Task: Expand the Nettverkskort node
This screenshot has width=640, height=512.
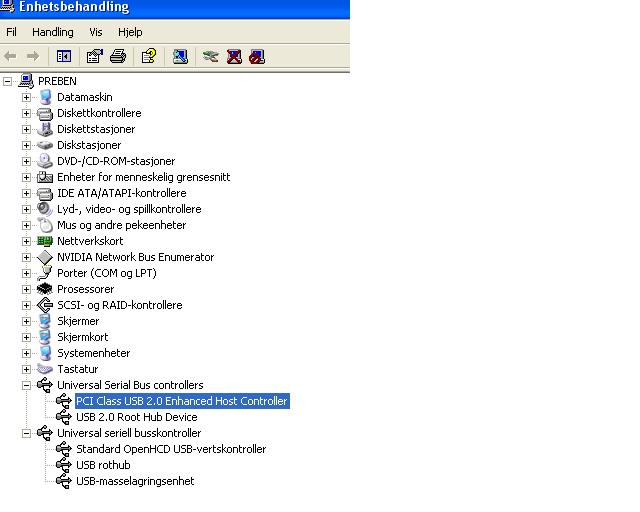Action: tap(27, 241)
